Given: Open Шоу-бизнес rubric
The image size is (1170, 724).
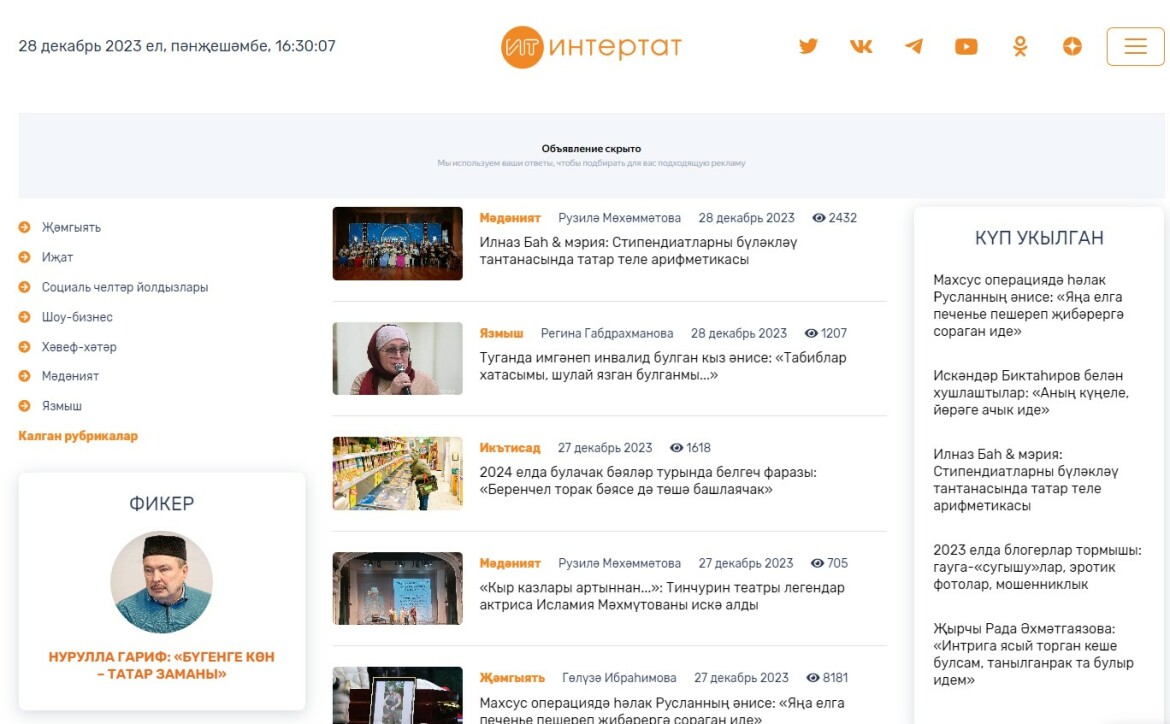Looking at the screenshot, I should 77,317.
